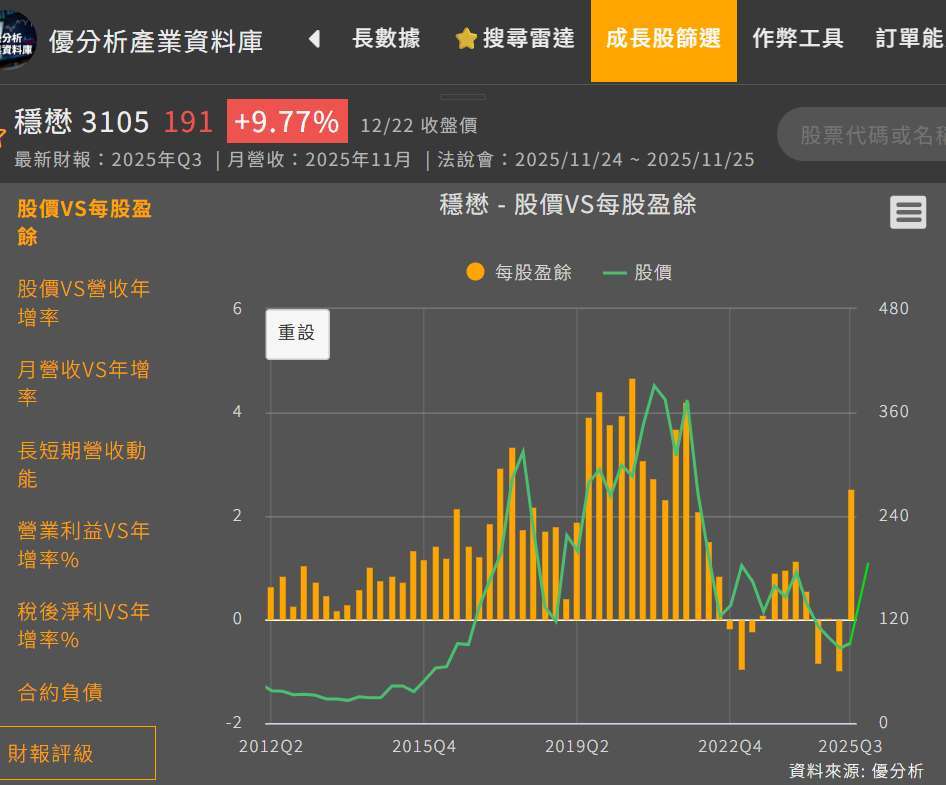Open 月營收VS年增率 chart link
This screenshot has height=785, width=946.
pos(83,383)
